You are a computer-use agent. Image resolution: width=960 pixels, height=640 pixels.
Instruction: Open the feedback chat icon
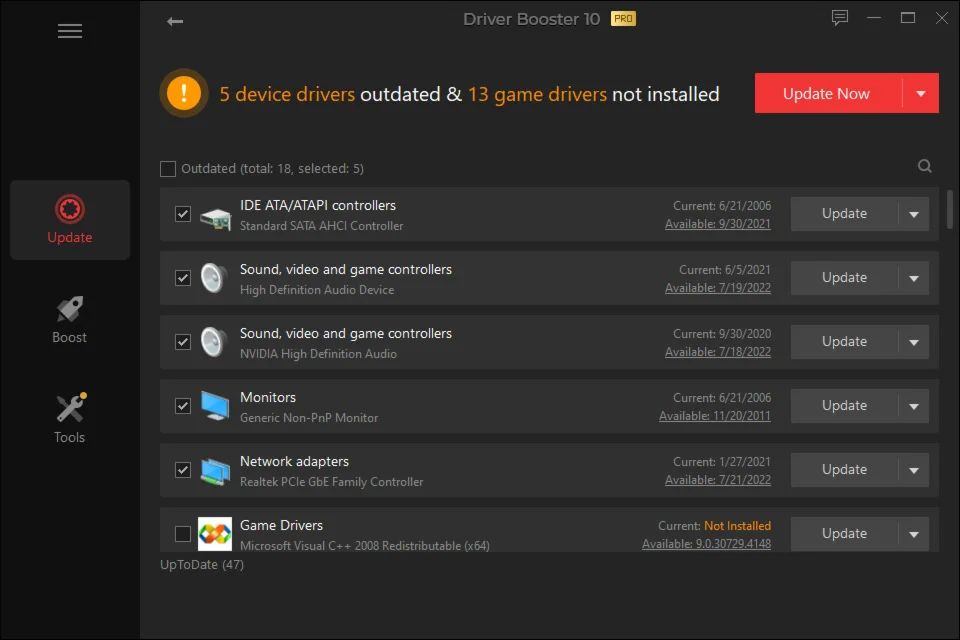point(840,18)
